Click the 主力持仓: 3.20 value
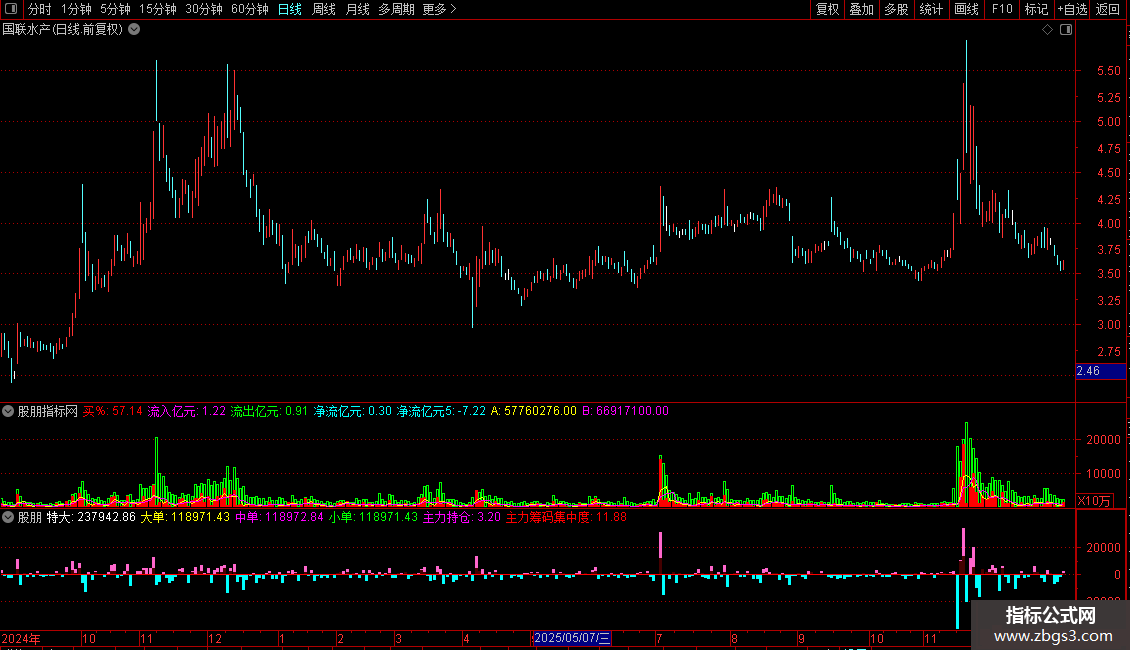The image size is (1130, 650). tap(461, 517)
